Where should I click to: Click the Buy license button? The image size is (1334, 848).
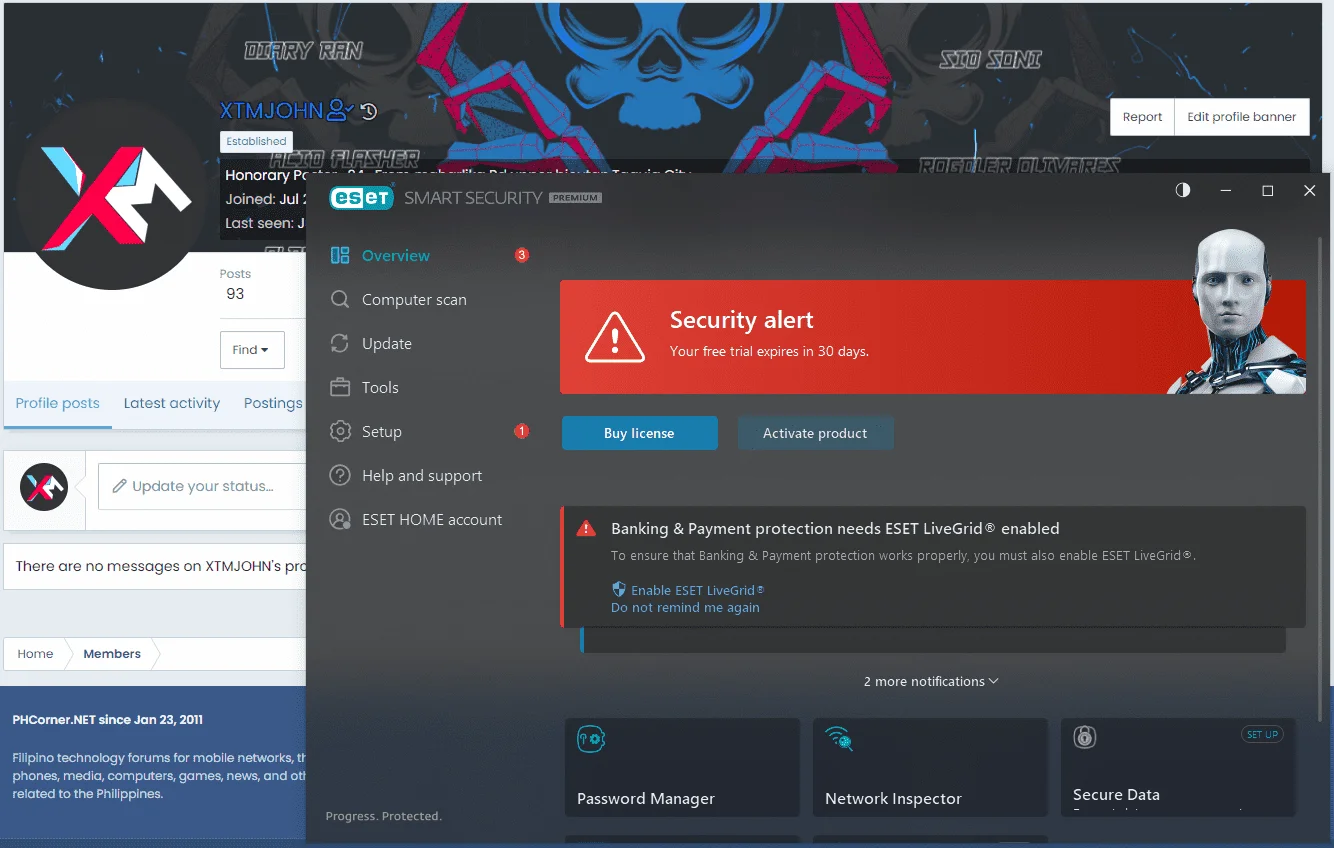pos(639,433)
